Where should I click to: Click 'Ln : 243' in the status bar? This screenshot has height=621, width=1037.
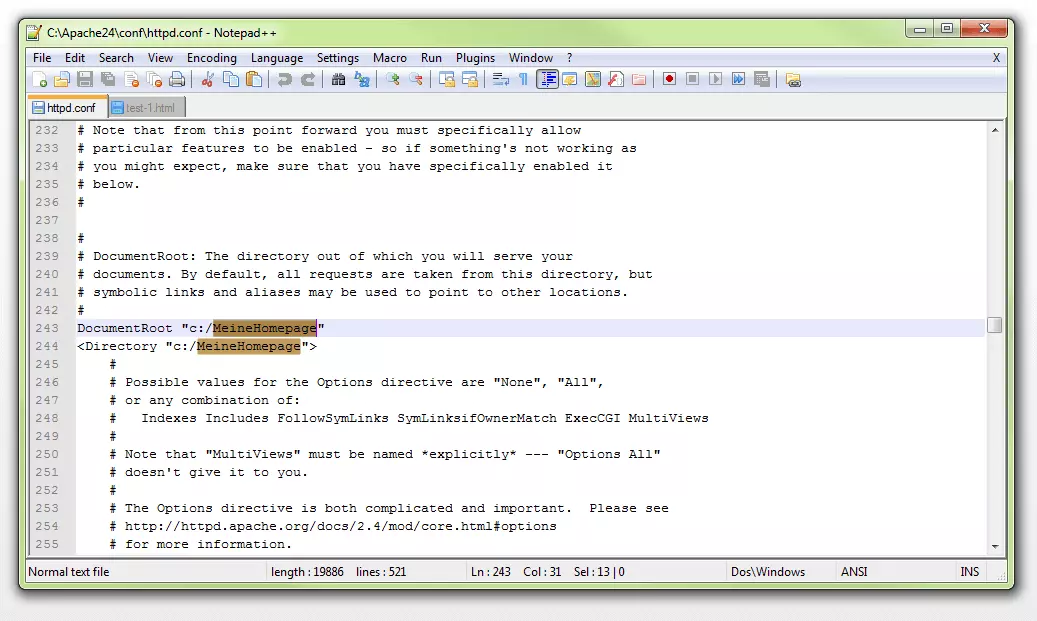[491, 571]
